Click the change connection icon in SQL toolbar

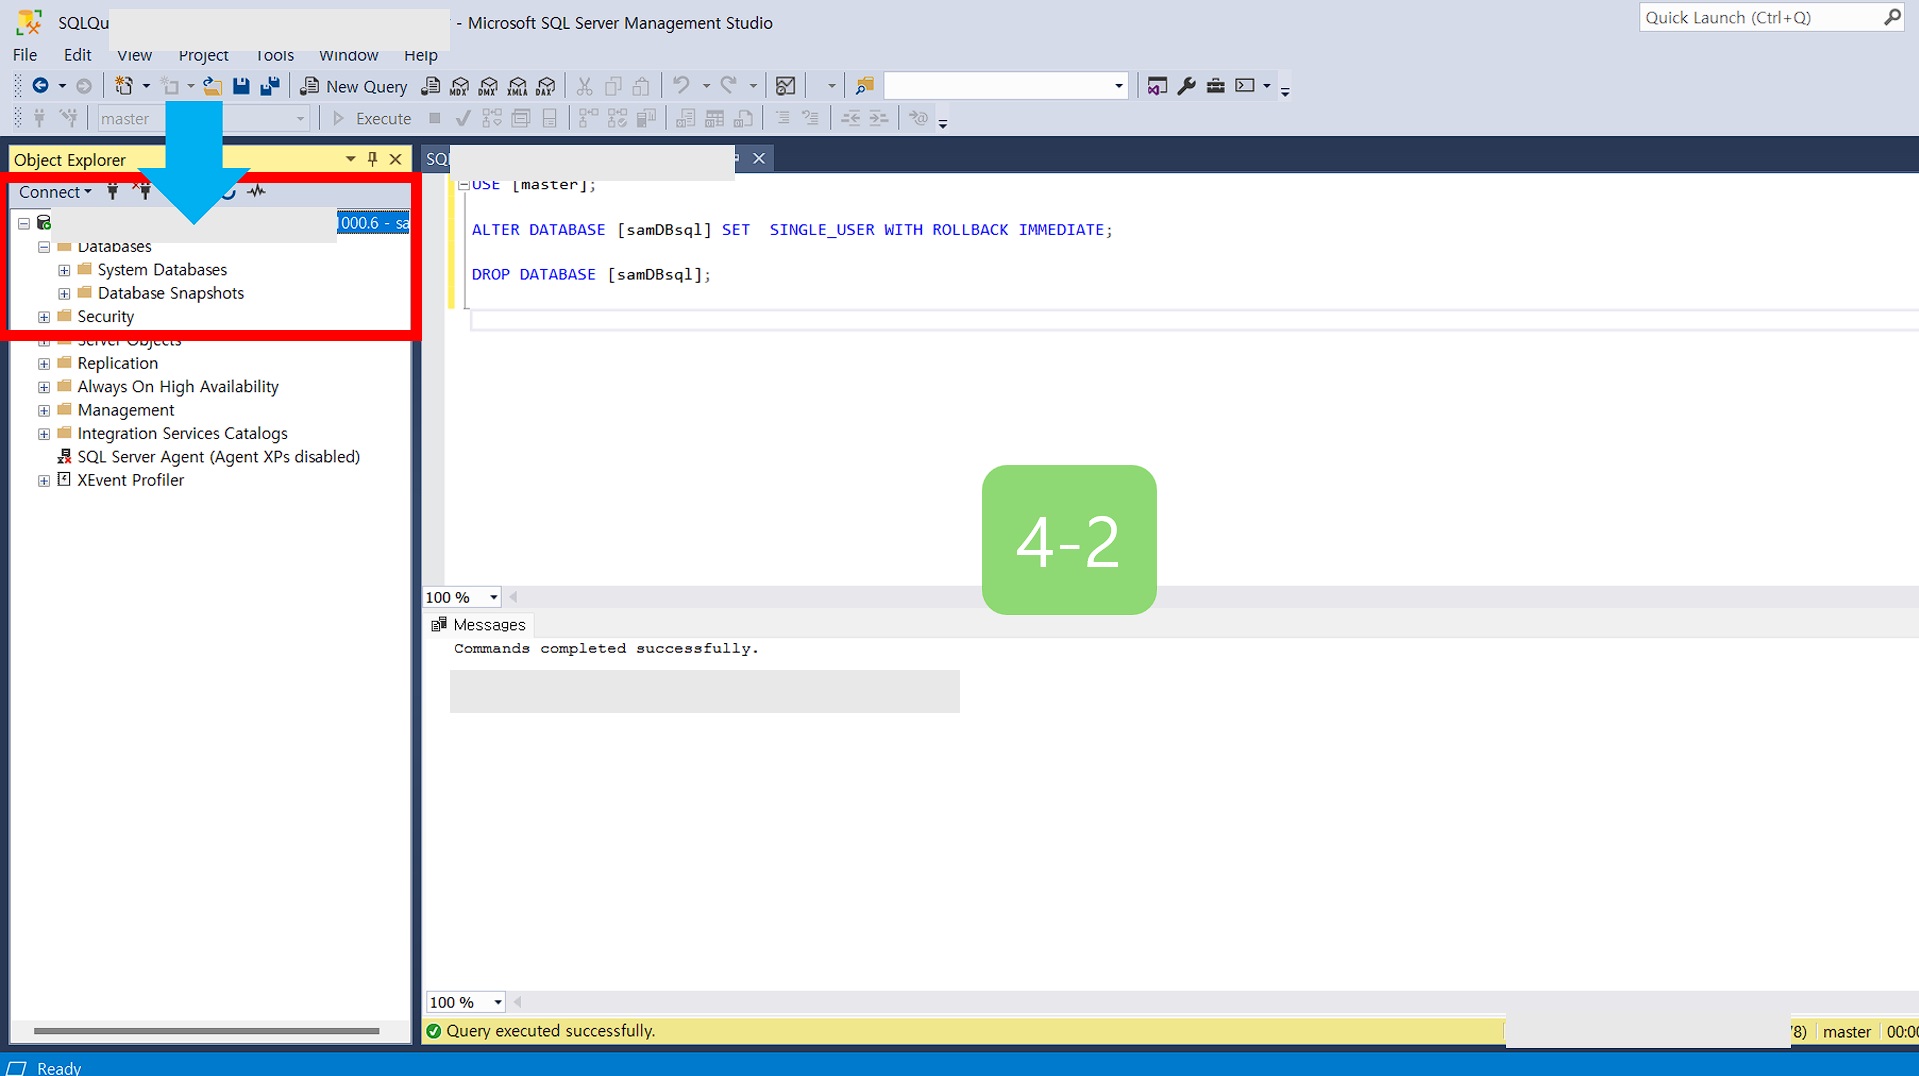coord(69,118)
